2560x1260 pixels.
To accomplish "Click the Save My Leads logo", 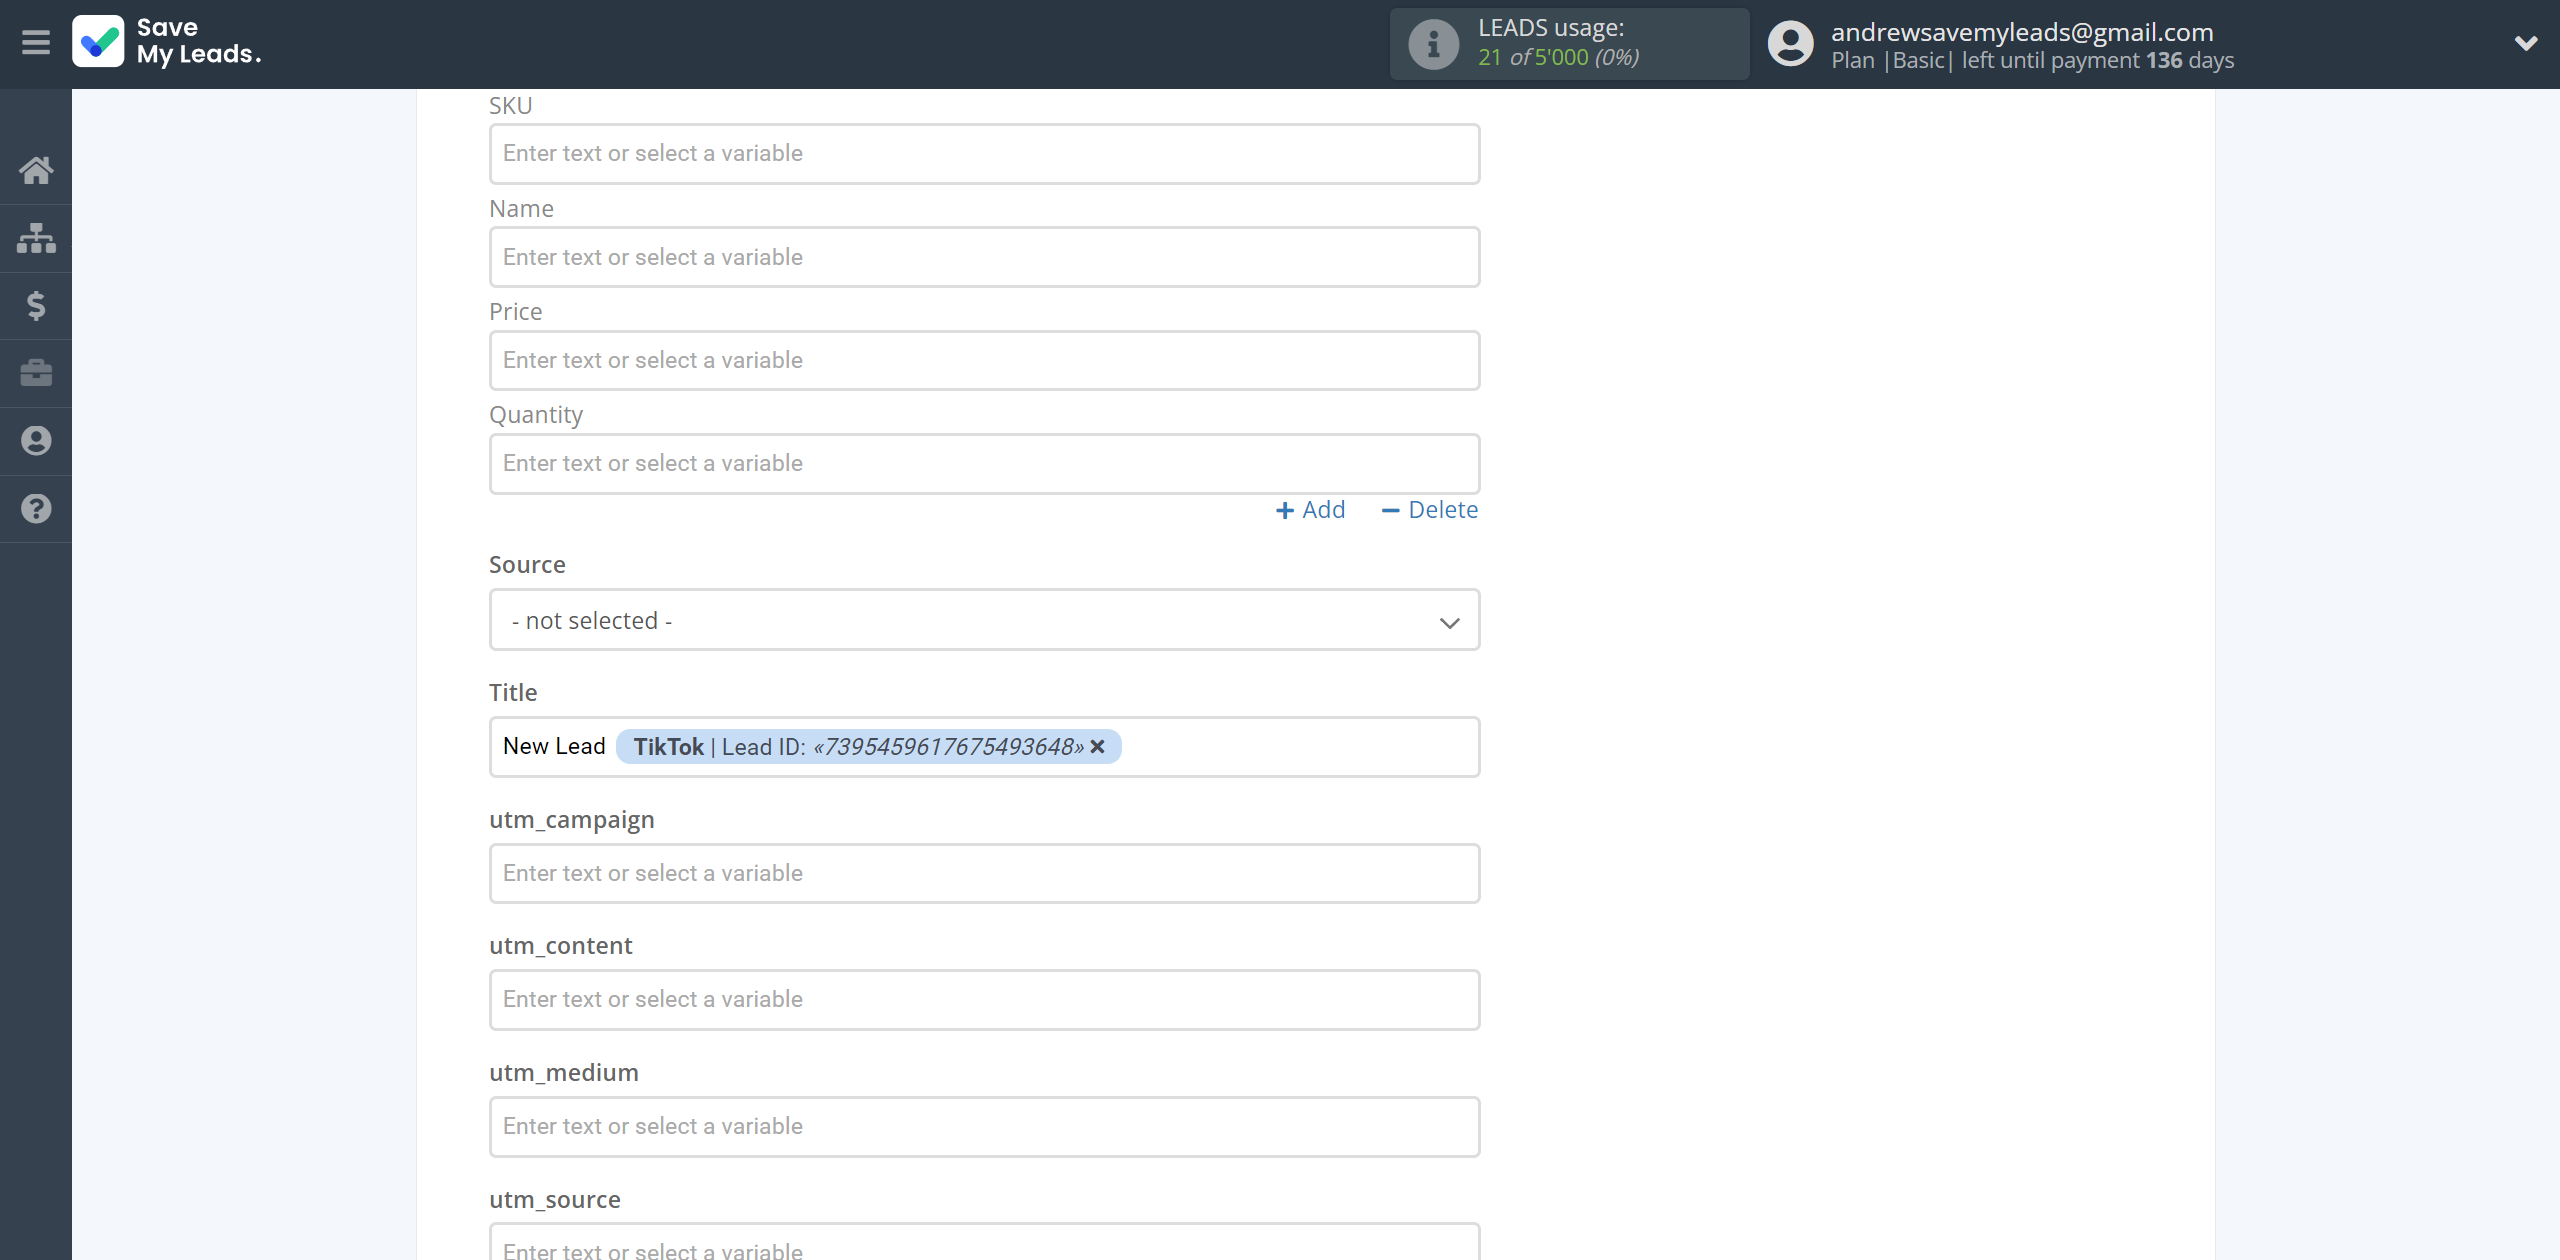I will pyautogui.click(x=167, y=42).
